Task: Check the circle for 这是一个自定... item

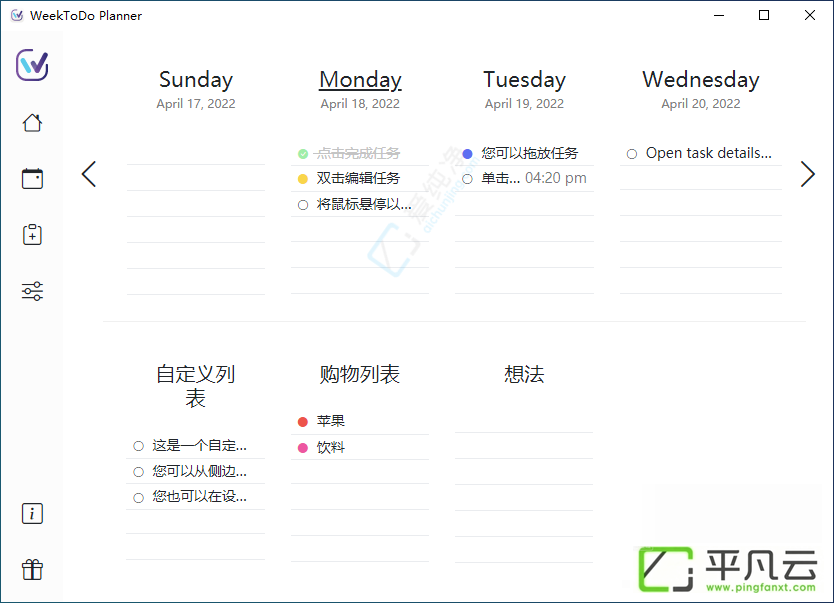Action: pyautogui.click(x=139, y=446)
